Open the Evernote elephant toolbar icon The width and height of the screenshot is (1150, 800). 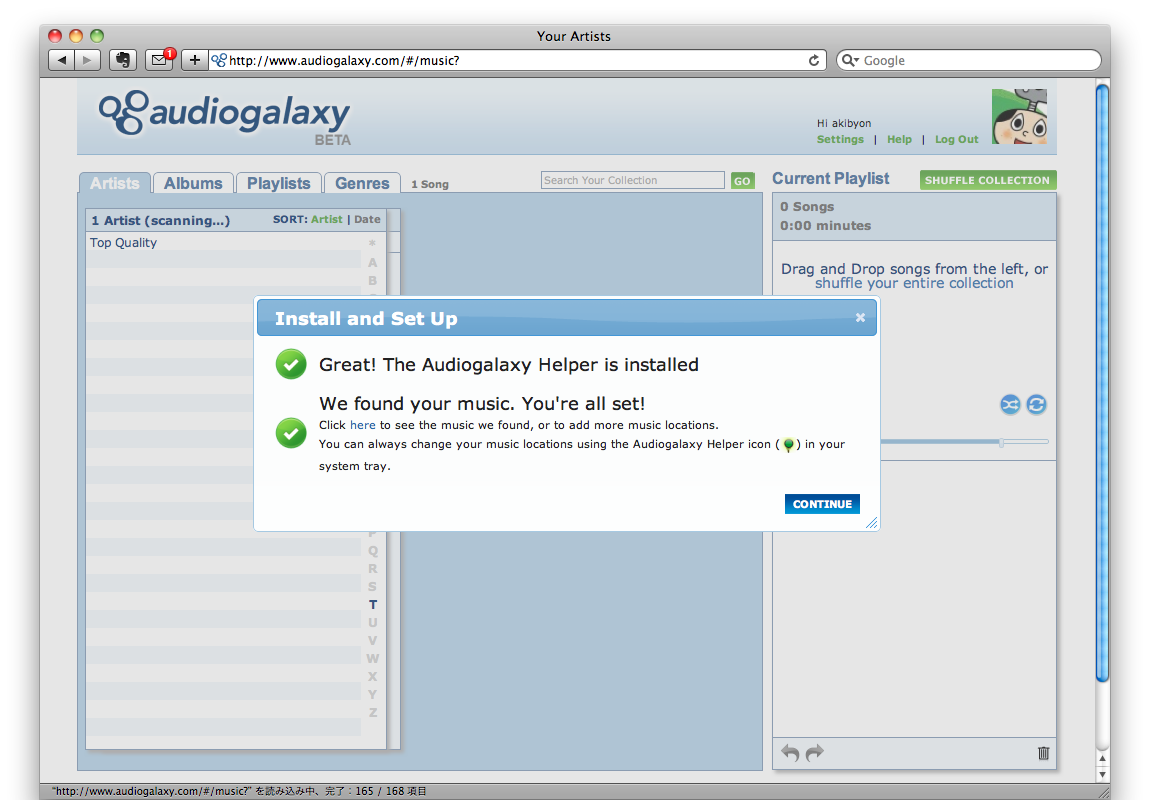(122, 60)
